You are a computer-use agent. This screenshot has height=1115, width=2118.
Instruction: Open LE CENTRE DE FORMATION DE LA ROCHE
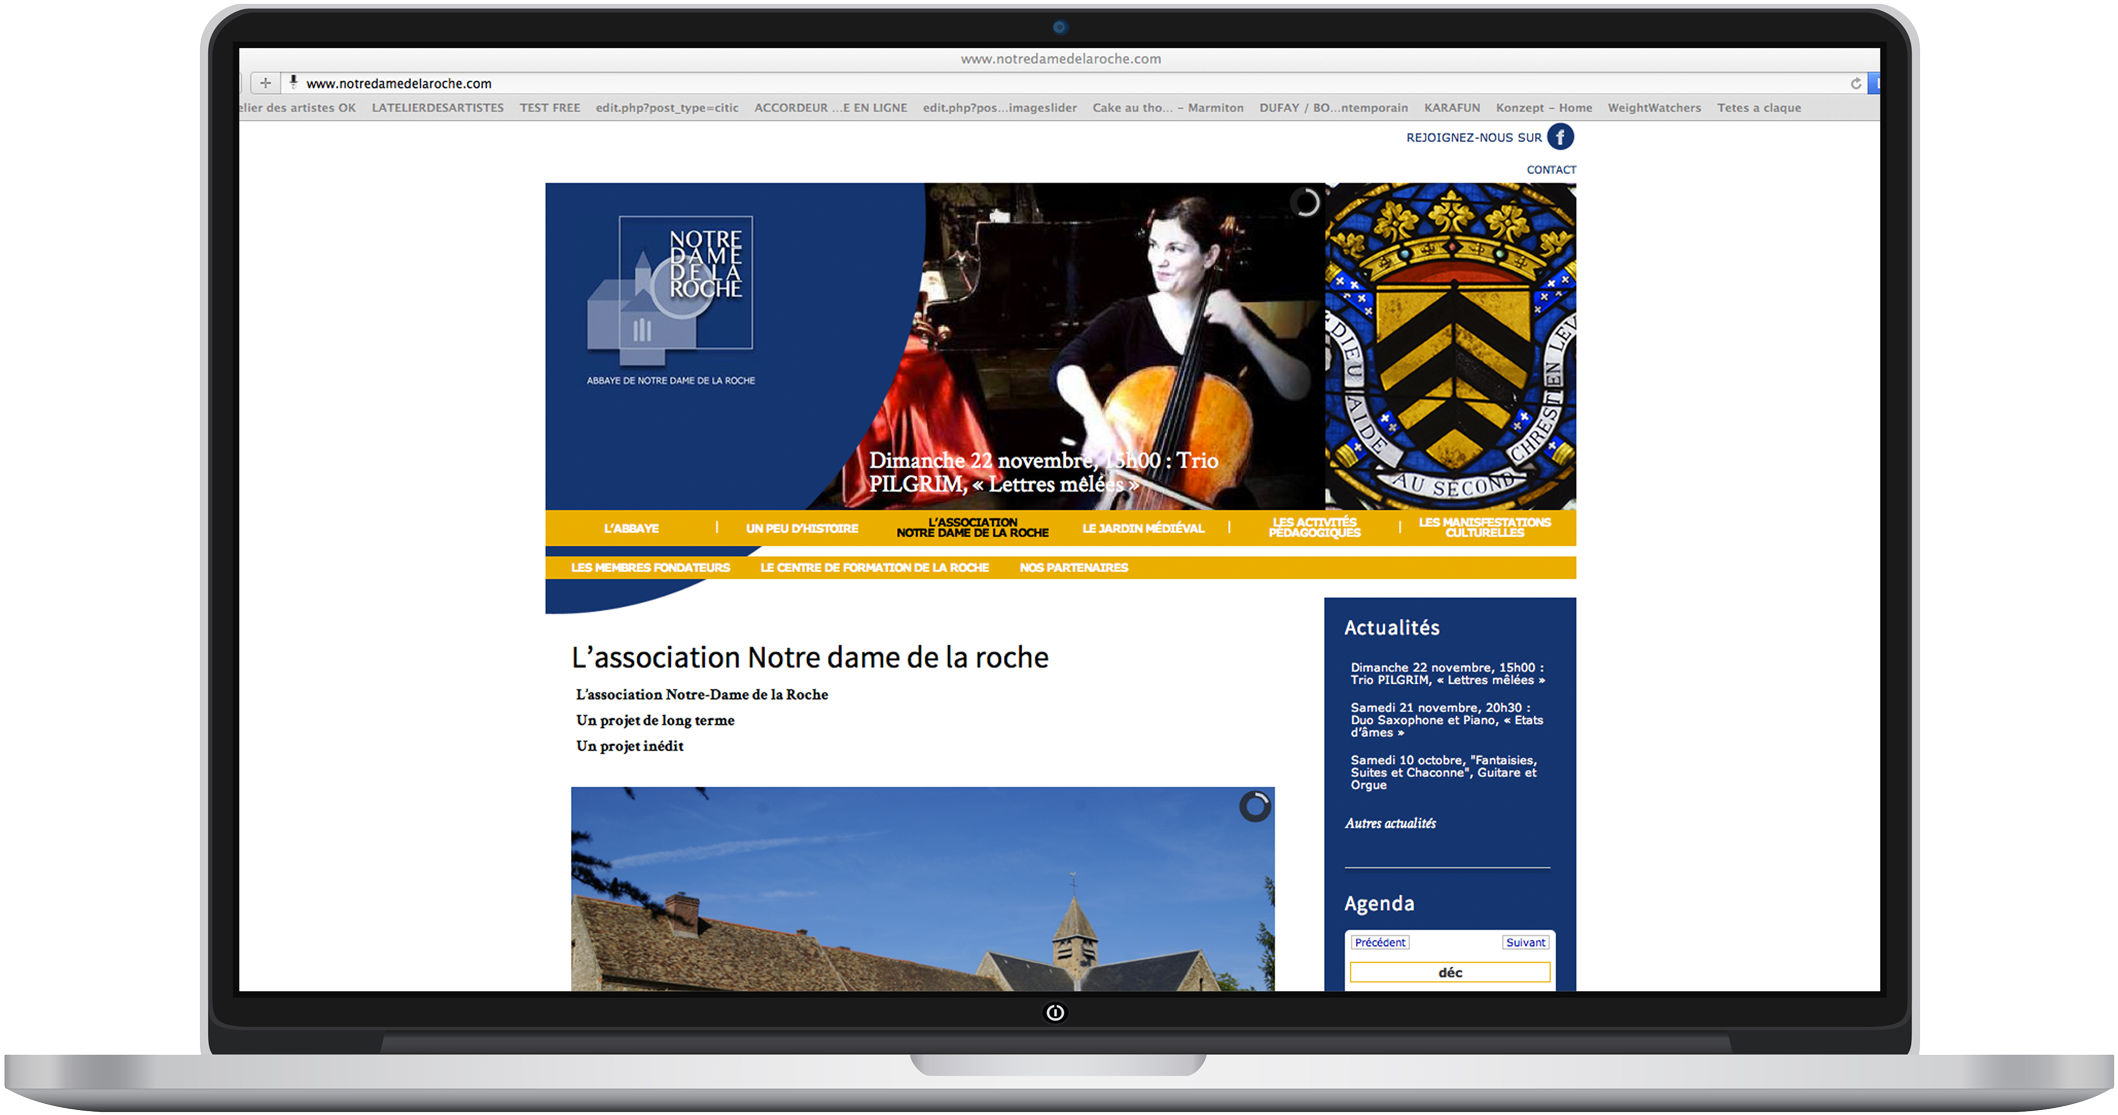pos(874,568)
